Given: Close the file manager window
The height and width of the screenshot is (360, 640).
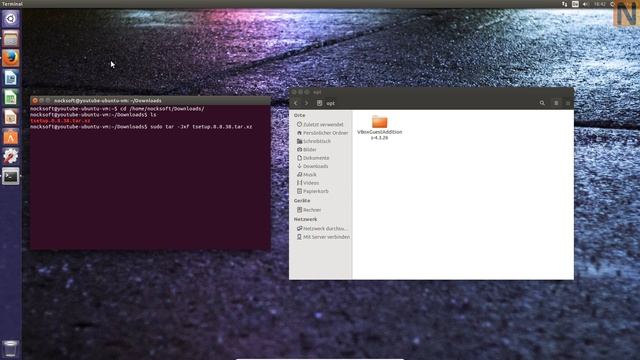Looking at the screenshot, I should click(x=294, y=92).
